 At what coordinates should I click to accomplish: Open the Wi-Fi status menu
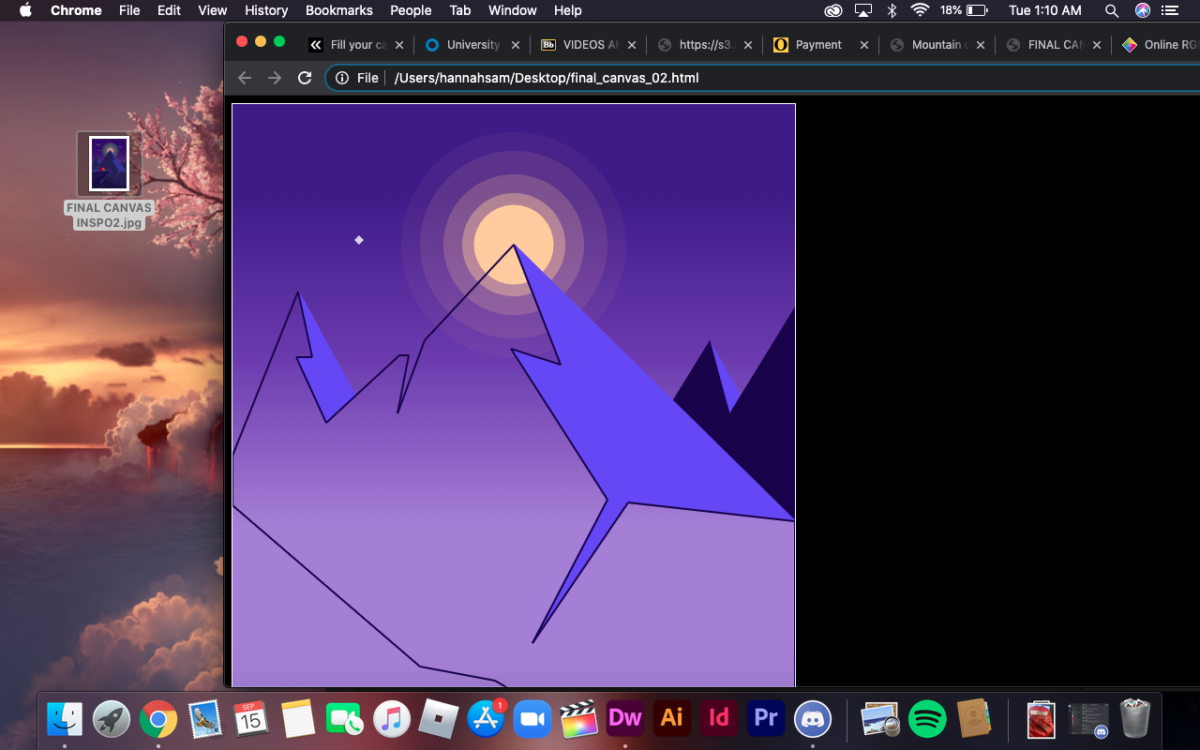pos(919,10)
